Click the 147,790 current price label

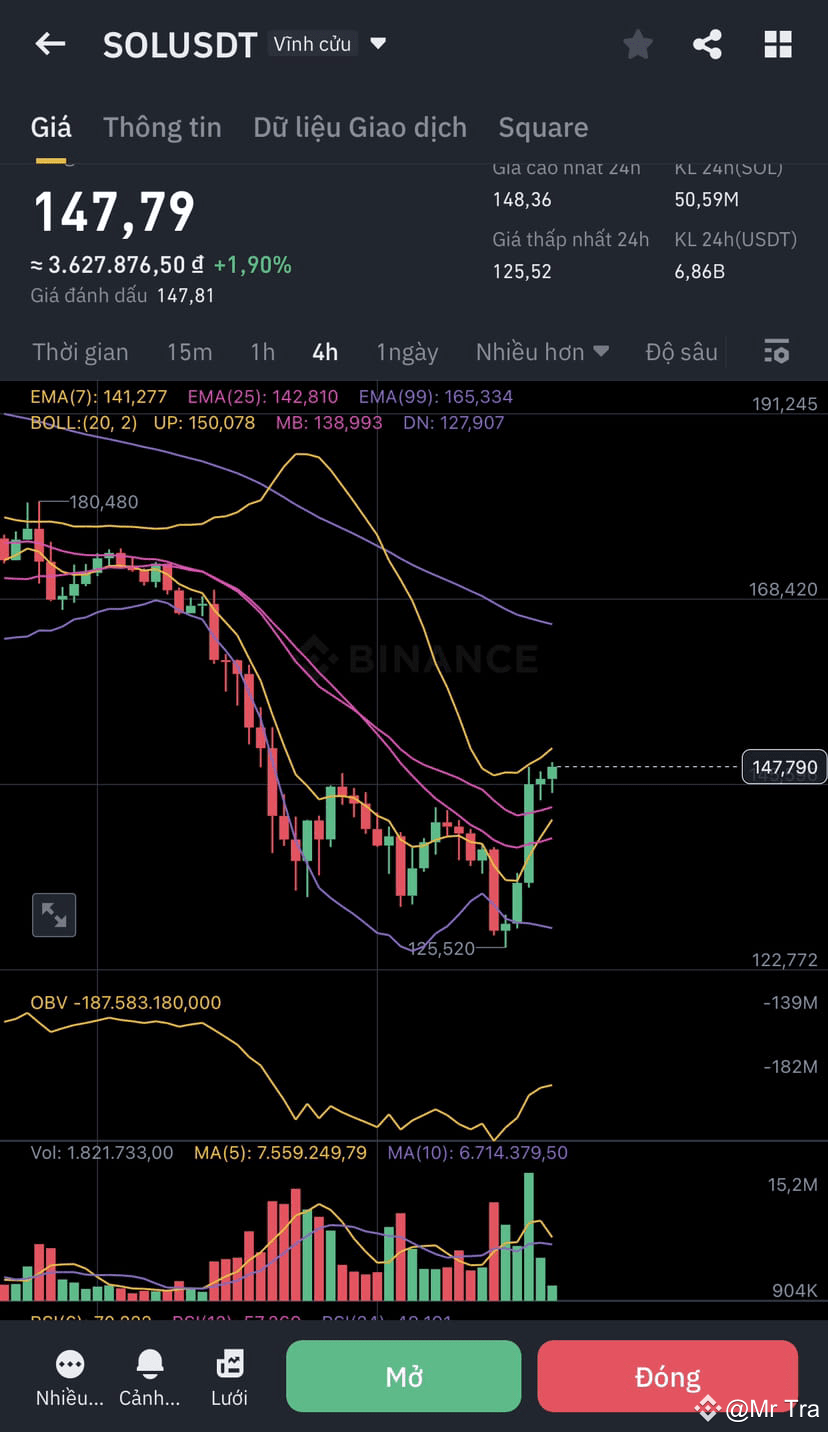[x=784, y=766]
